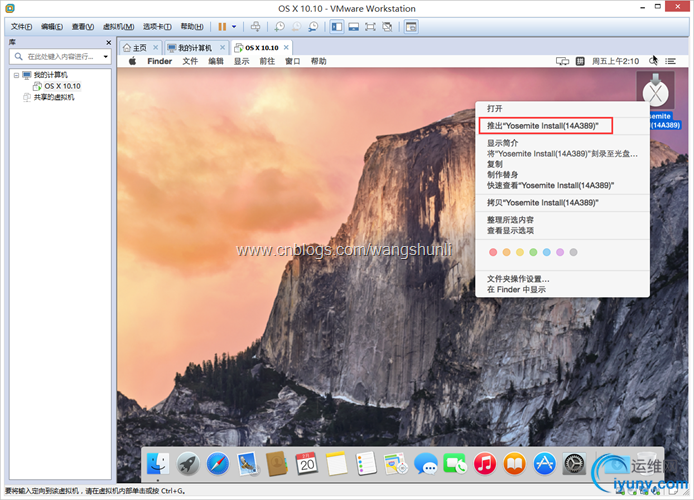Close the library panel with the X

[108, 42]
